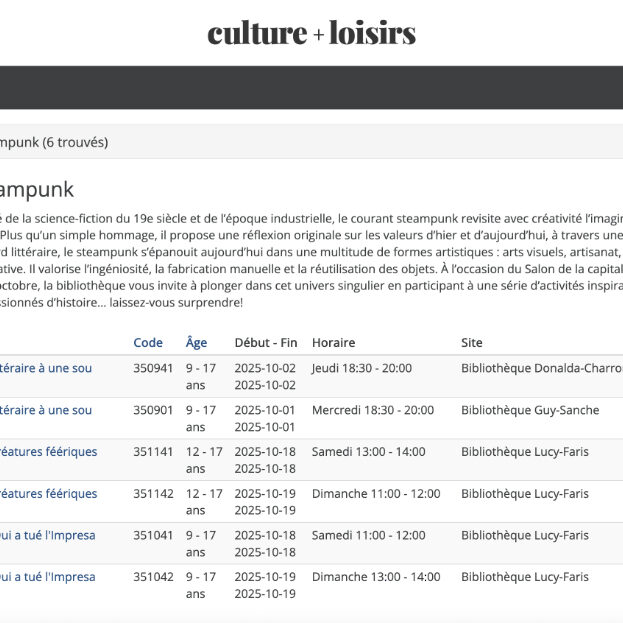Click the Horaire column header
This screenshot has width=623, height=623.
point(333,342)
